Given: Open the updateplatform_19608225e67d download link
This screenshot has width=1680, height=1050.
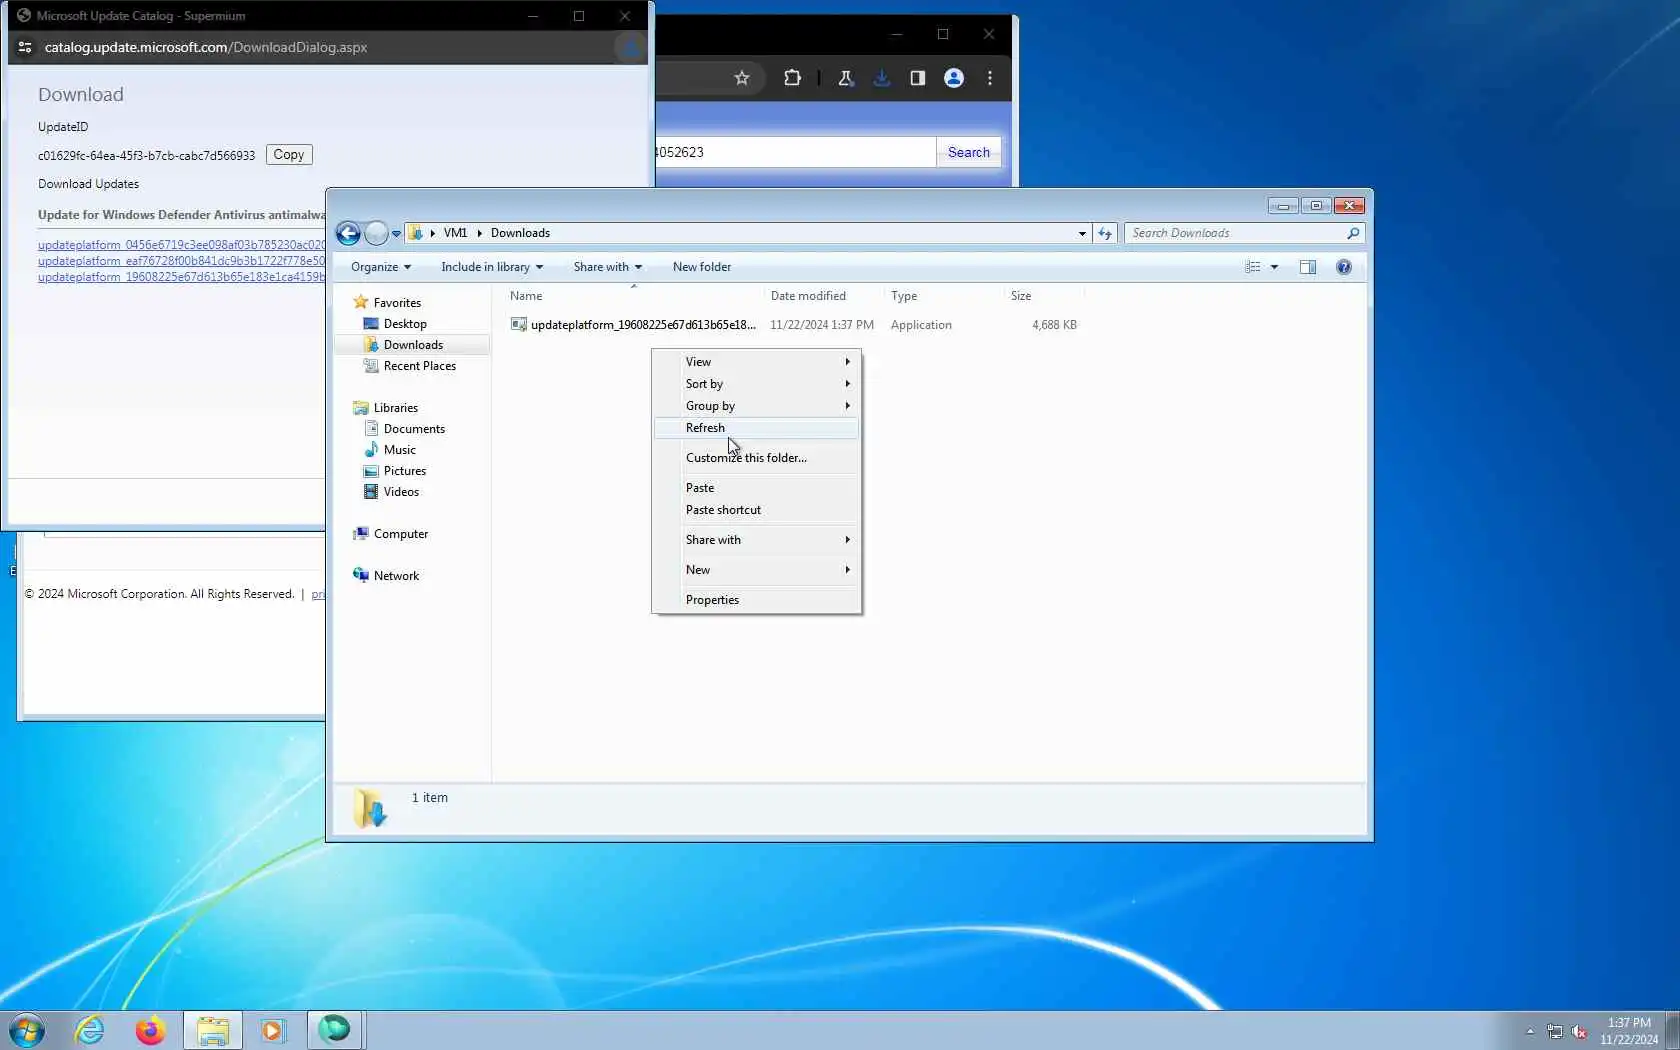Looking at the screenshot, I should pos(182,277).
